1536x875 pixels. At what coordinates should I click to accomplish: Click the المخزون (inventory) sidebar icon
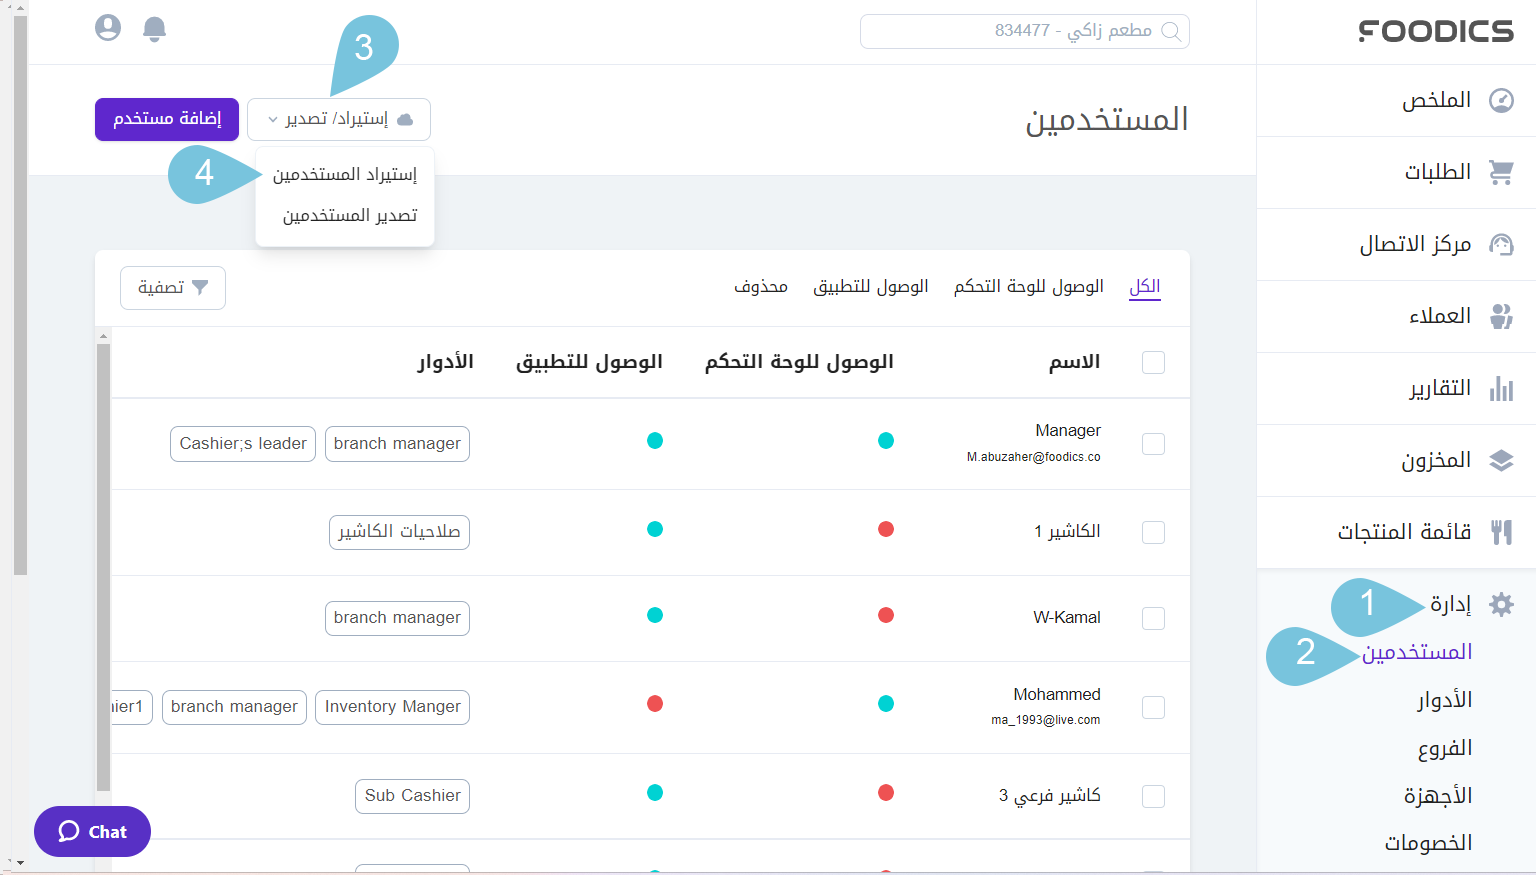tap(1502, 461)
